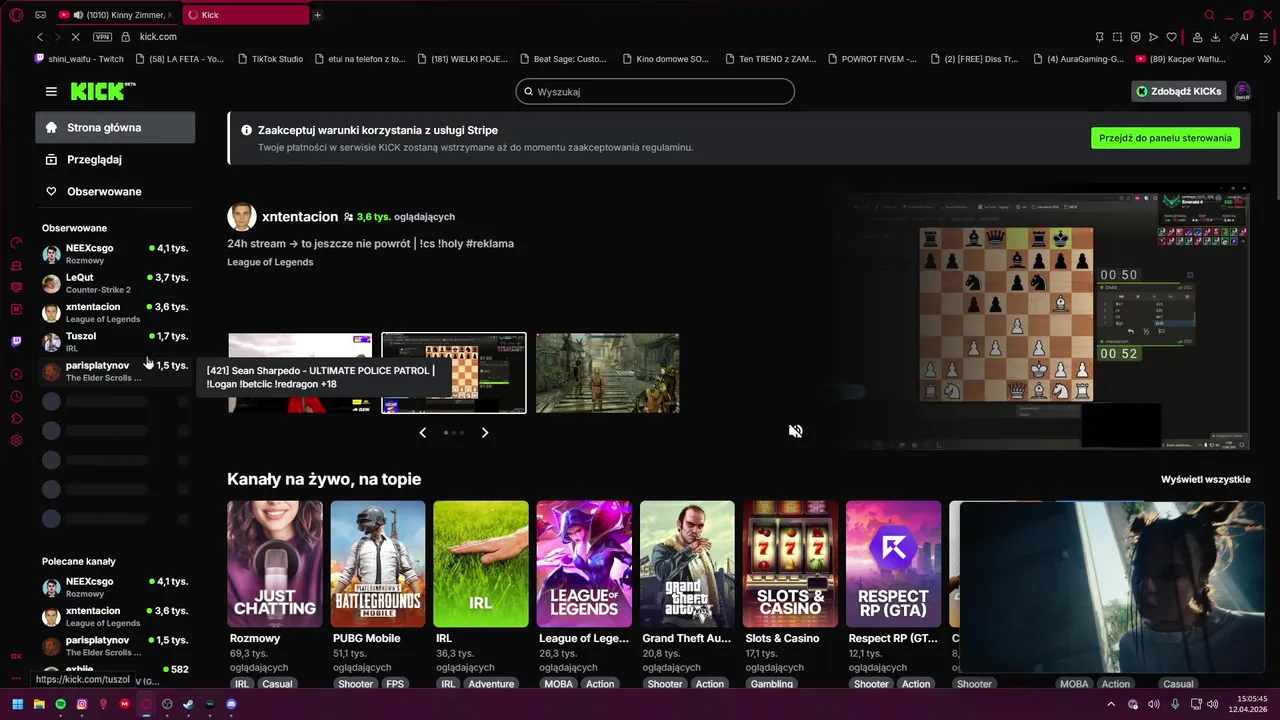
Task: Open Obserwowane in the sidebar
Action: pos(115,191)
